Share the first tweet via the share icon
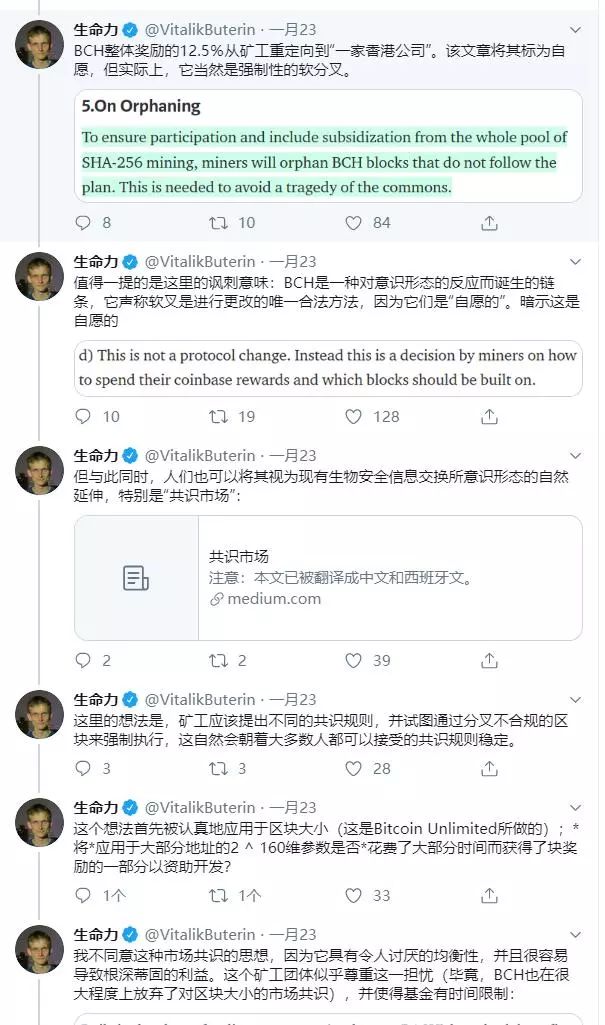This screenshot has height=1025, width=605. (489, 224)
